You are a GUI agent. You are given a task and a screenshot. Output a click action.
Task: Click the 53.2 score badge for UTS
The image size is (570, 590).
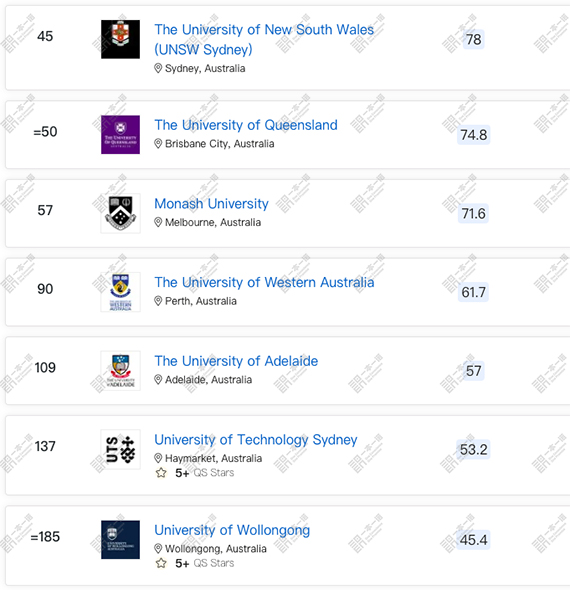point(473,449)
